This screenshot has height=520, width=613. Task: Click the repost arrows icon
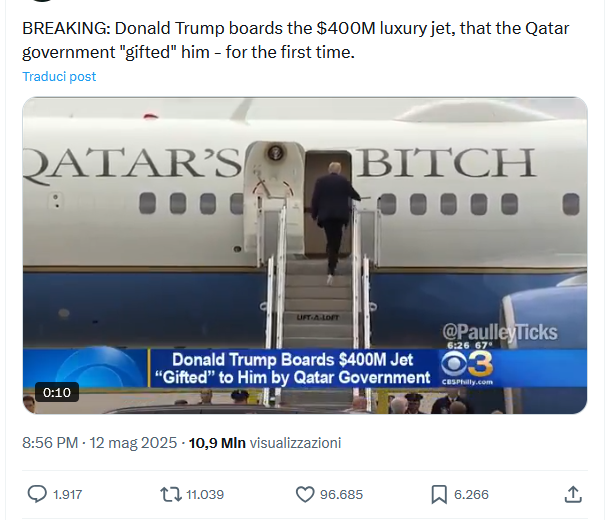(x=171, y=494)
